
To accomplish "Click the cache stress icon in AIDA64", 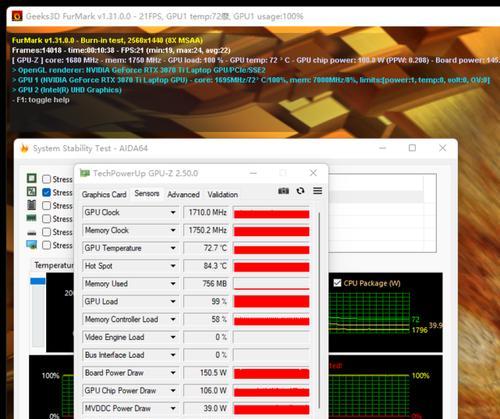I will [x=31, y=205].
